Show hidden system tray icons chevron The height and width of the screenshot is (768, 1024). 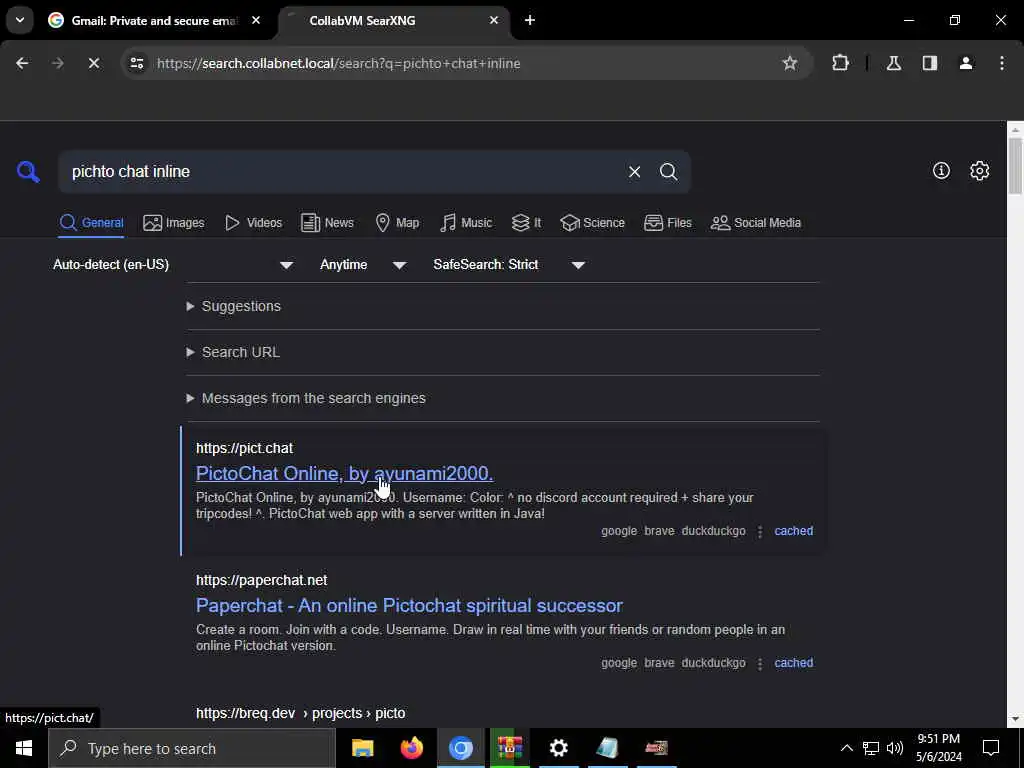(x=846, y=748)
